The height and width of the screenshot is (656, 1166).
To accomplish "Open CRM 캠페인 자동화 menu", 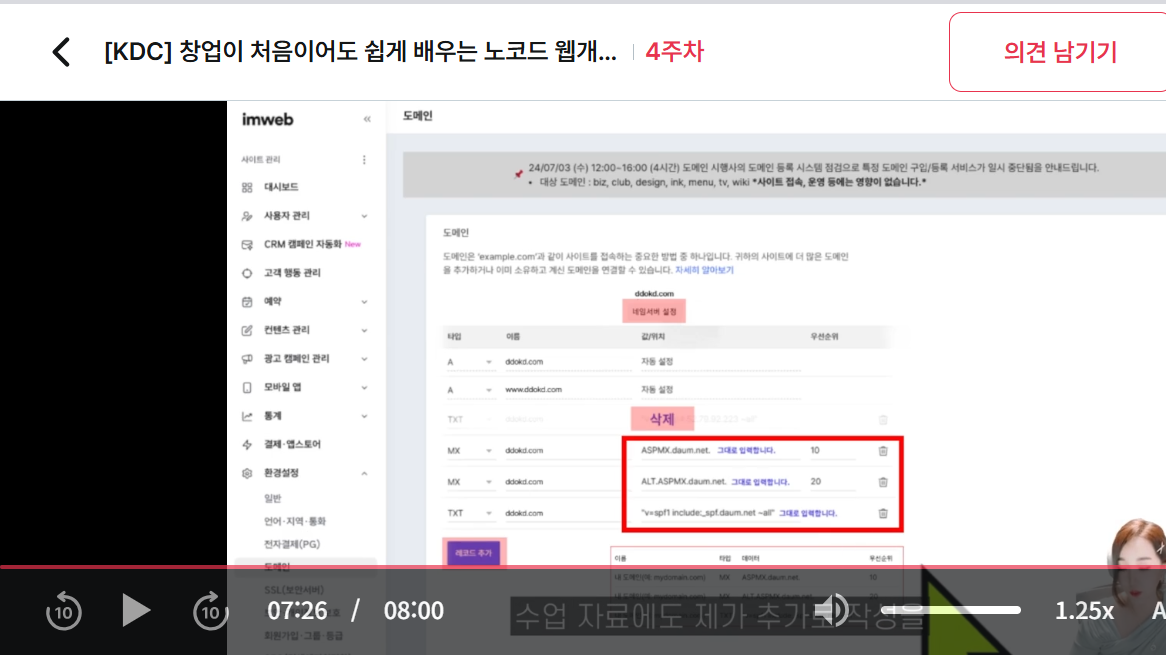I will point(303,244).
